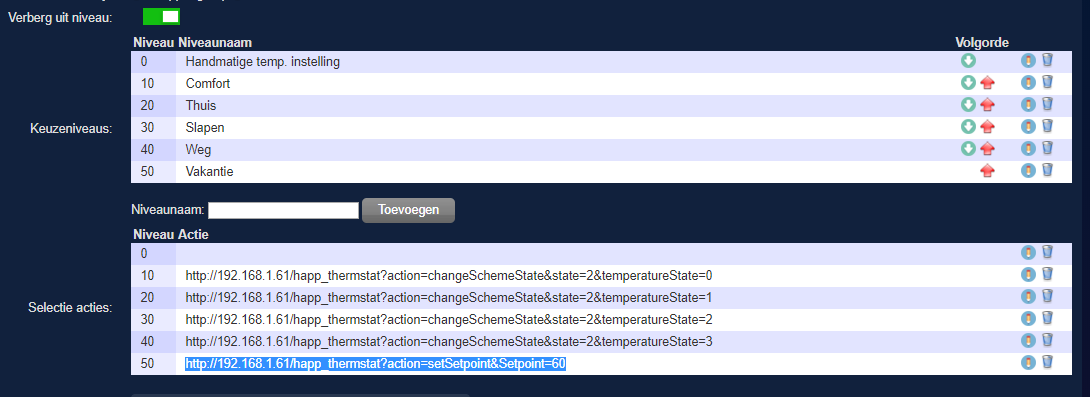Clear the setSetpoint action for level 50
Viewport: 1090px width, 397px height.
tap(1048, 362)
